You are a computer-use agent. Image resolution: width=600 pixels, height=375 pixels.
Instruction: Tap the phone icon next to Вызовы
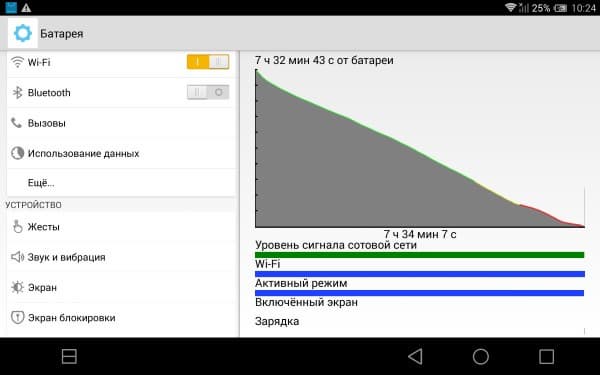coord(16,123)
